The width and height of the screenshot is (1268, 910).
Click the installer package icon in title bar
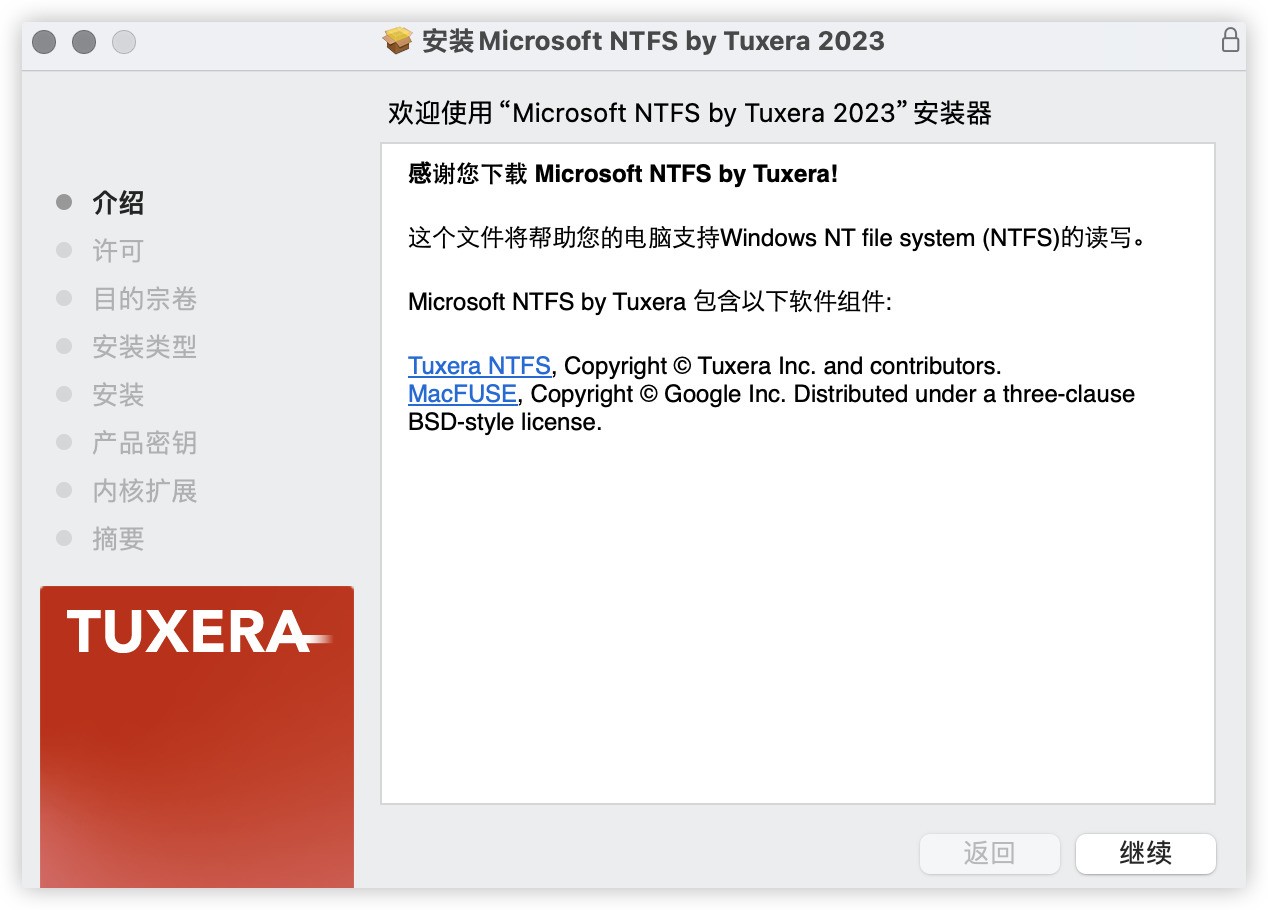(398, 41)
